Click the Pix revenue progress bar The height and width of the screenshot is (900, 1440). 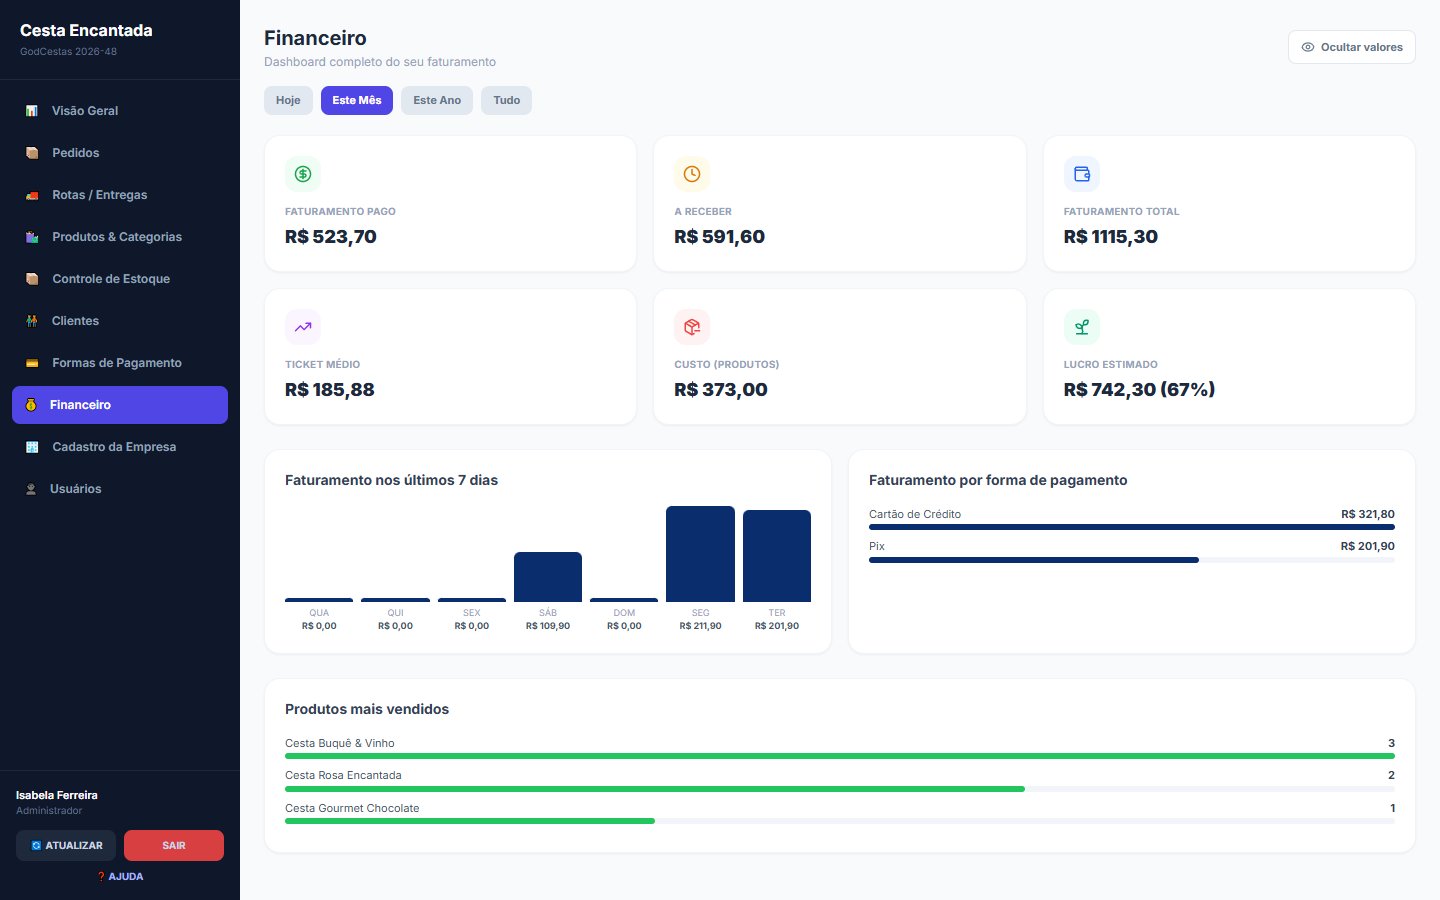point(1132,560)
